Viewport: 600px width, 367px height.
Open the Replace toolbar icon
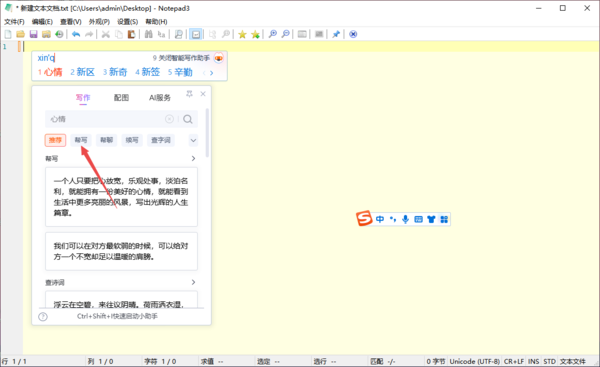point(161,34)
